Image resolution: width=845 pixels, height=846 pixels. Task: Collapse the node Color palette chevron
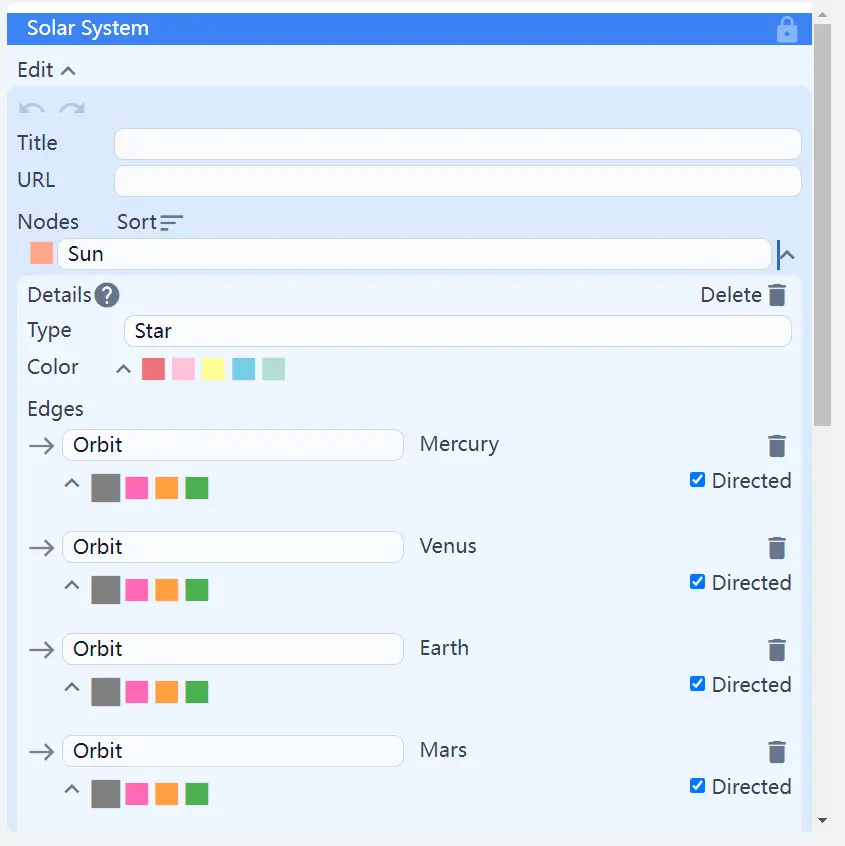click(123, 369)
